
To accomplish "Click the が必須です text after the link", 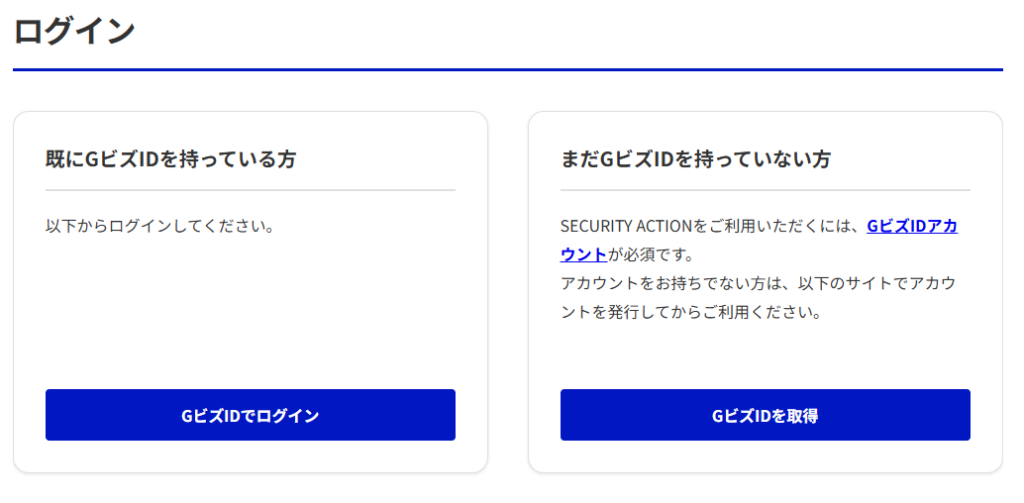I will [x=650, y=255].
